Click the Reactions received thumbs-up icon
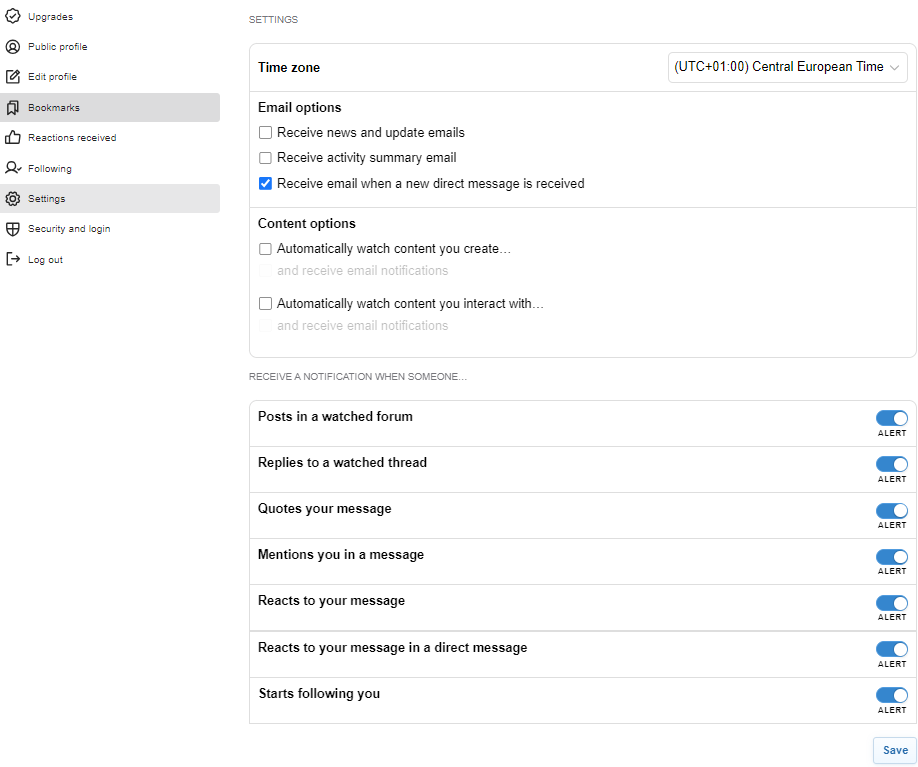 12,138
